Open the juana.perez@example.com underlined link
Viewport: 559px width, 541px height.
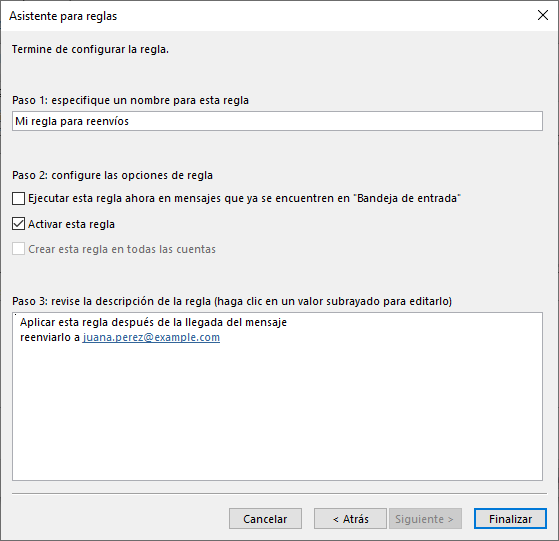point(151,337)
